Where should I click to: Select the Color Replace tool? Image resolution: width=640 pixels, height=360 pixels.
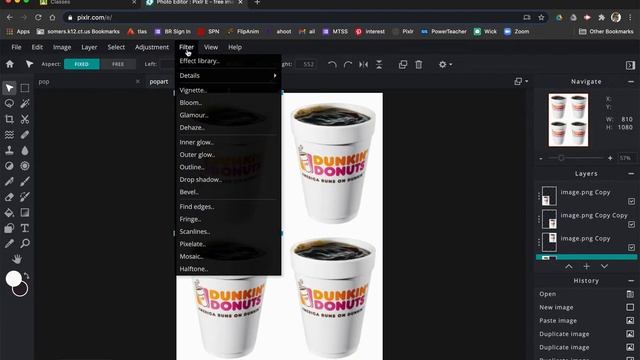25,197
